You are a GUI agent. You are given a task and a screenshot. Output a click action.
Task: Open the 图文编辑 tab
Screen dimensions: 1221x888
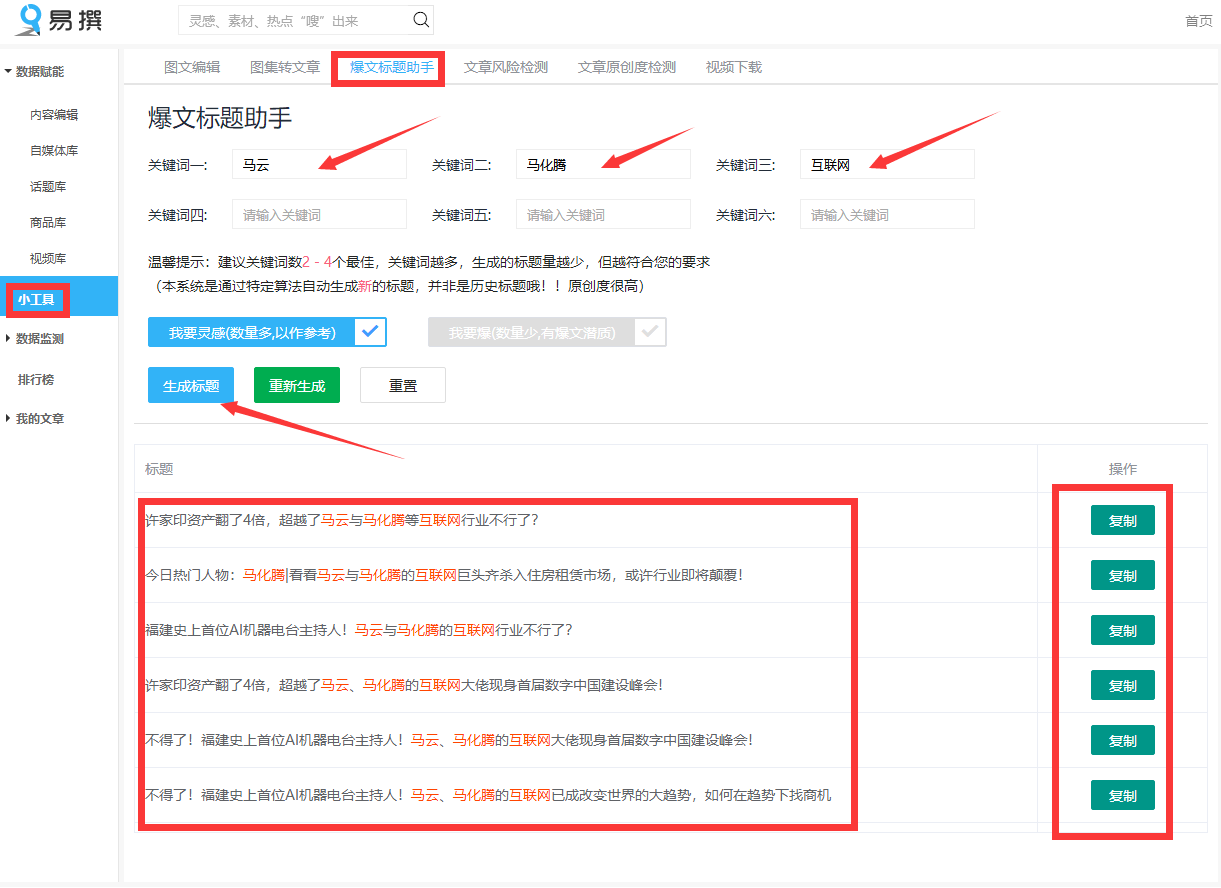point(192,67)
